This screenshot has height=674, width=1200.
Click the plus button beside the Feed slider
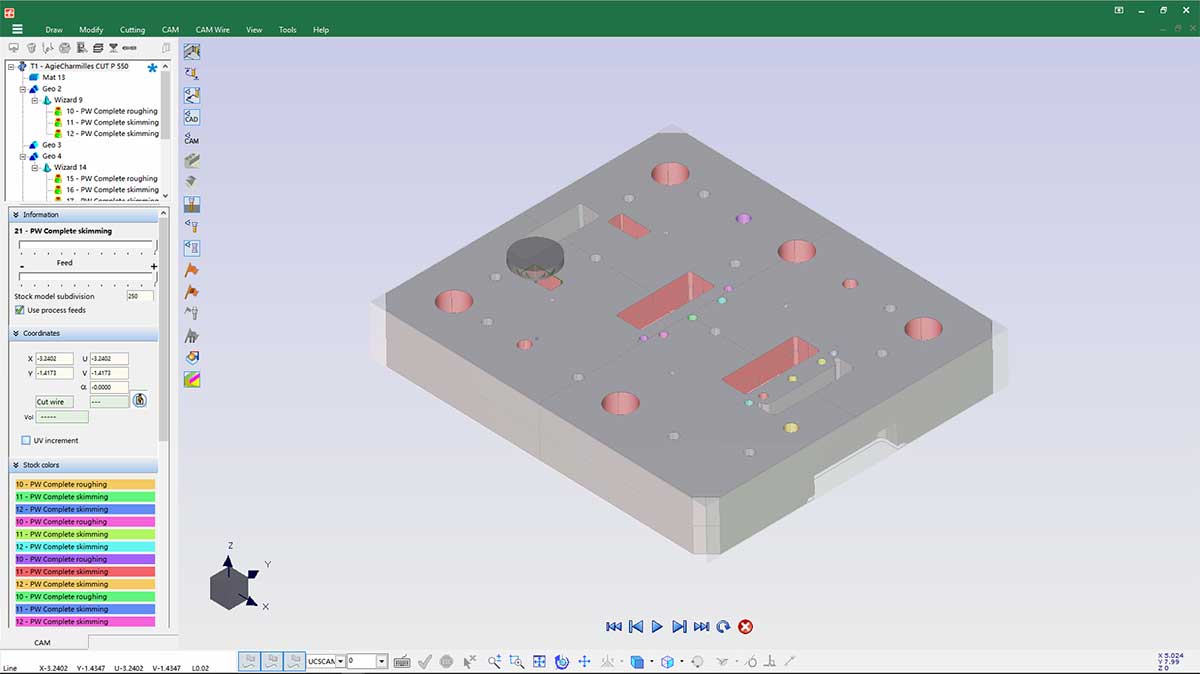point(154,265)
